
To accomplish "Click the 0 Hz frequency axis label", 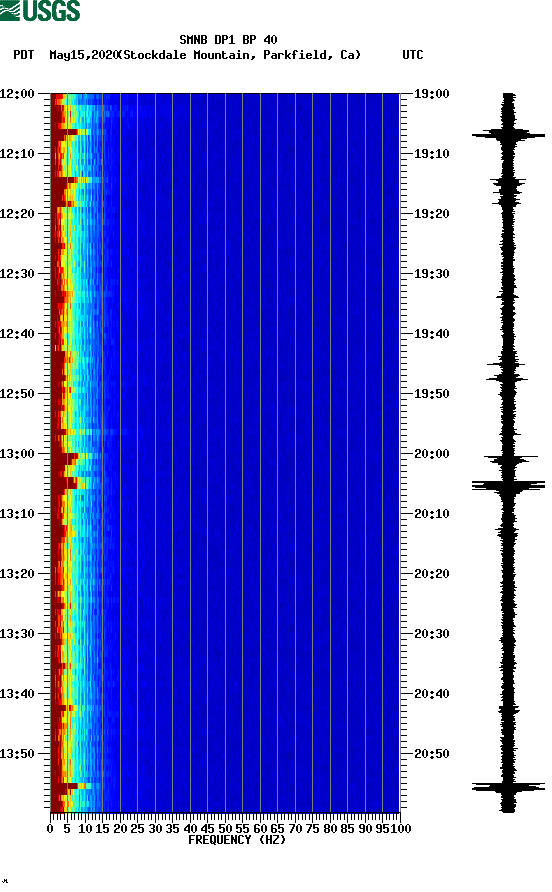I will (x=50, y=829).
